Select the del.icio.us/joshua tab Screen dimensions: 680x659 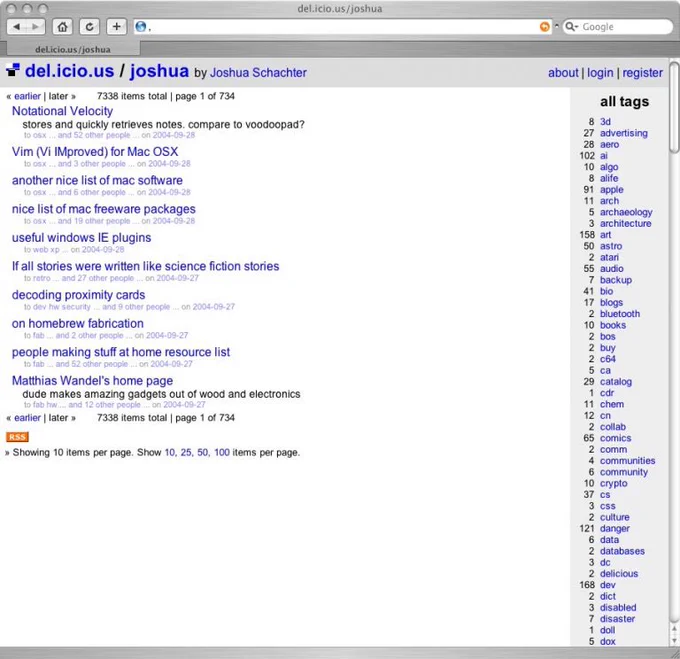(x=73, y=49)
